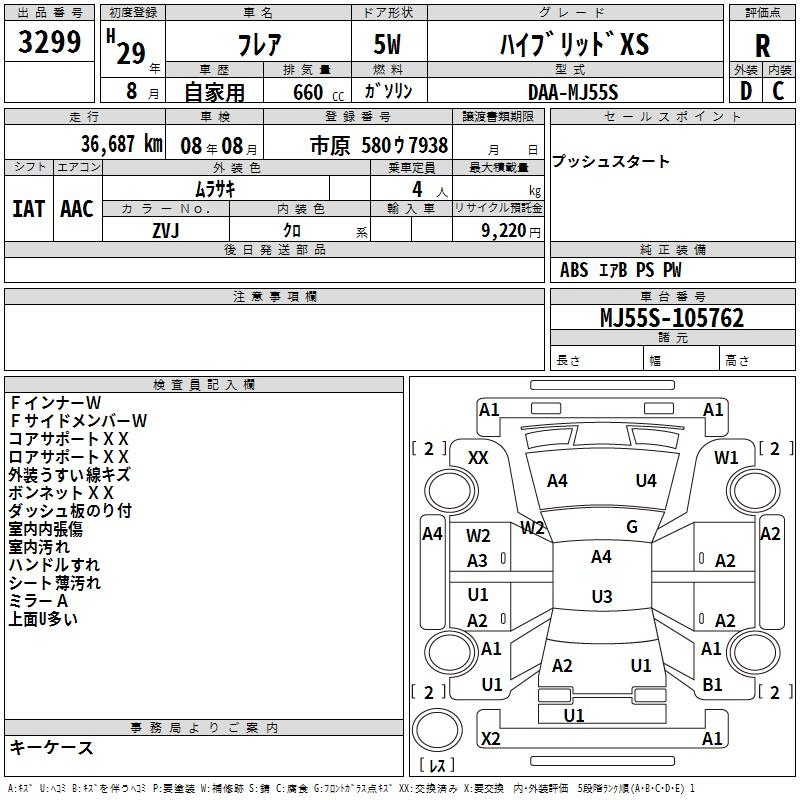Select the W1 marker on the diagram
Screen dimensions: 800x800
click(x=726, y=457)
